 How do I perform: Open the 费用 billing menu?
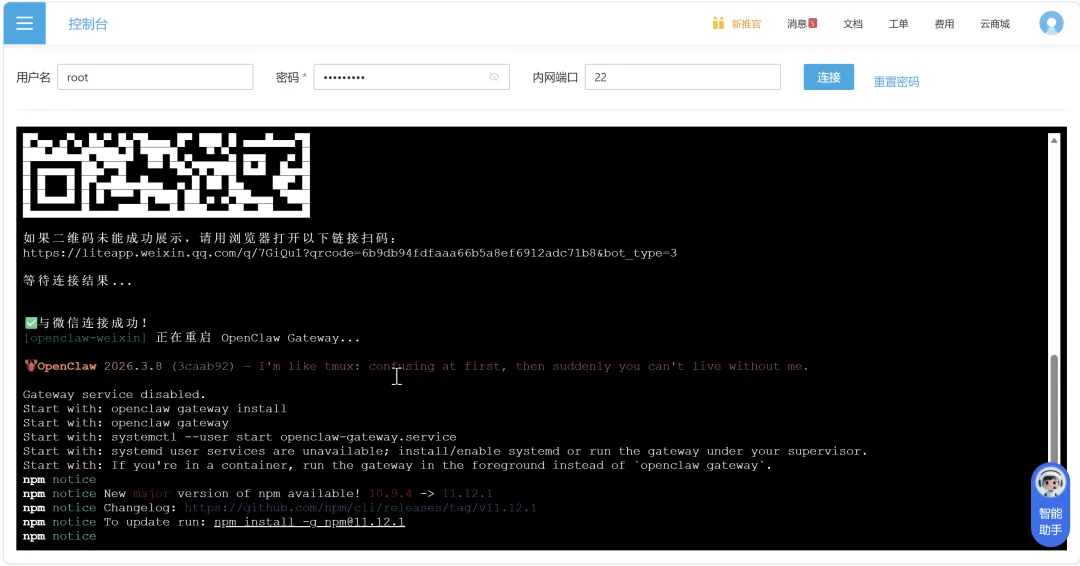coord(944,24)
